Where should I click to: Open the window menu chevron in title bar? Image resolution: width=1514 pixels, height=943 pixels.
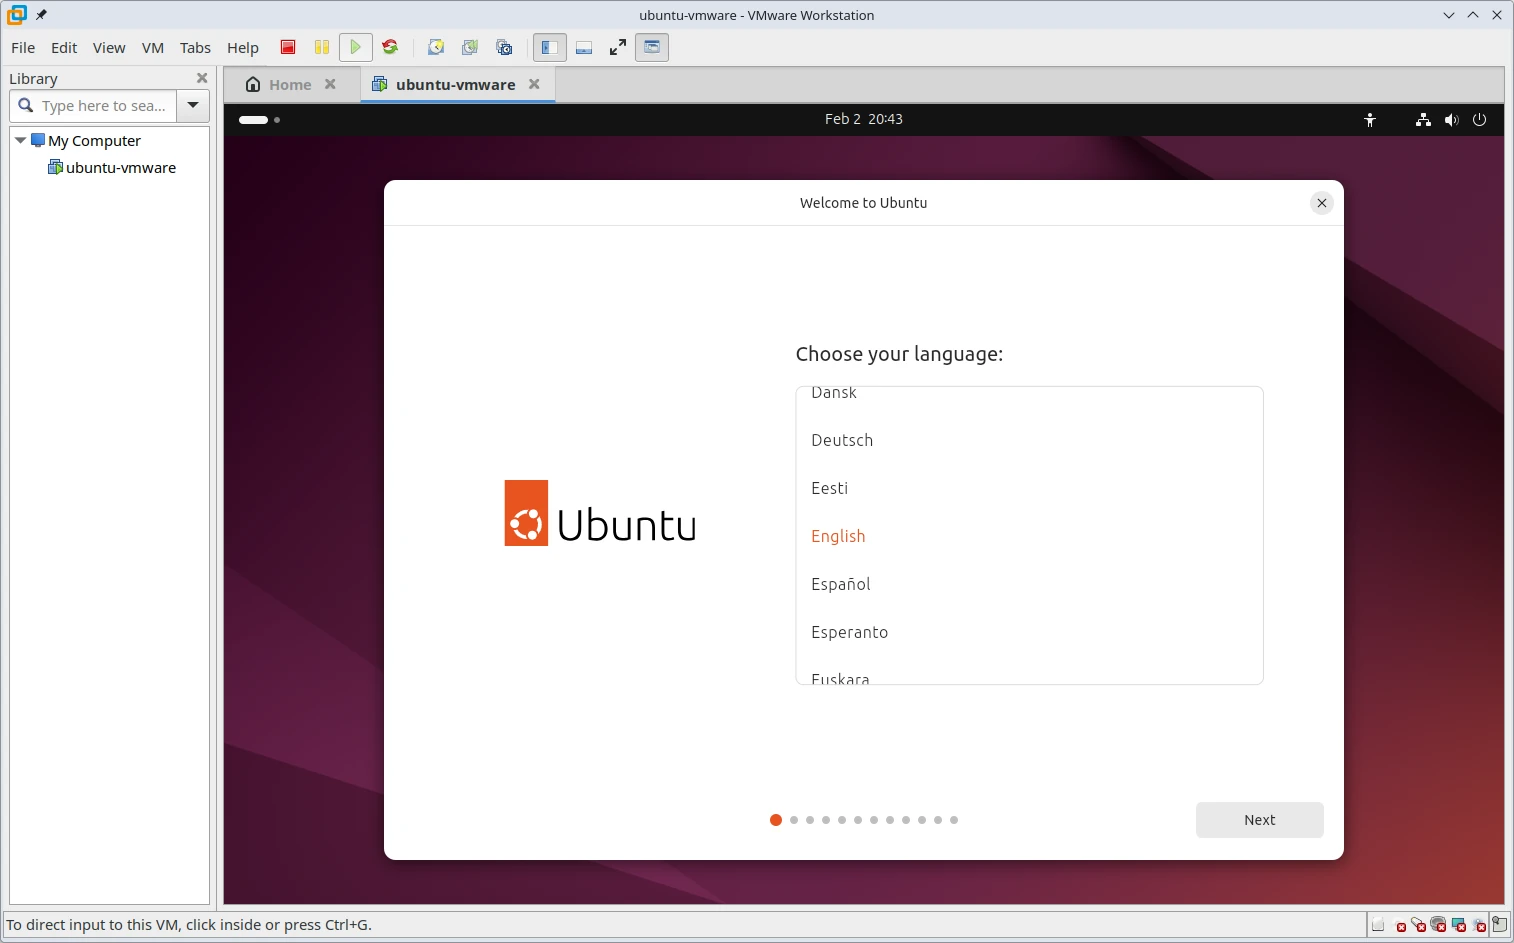pos(1449,15)
